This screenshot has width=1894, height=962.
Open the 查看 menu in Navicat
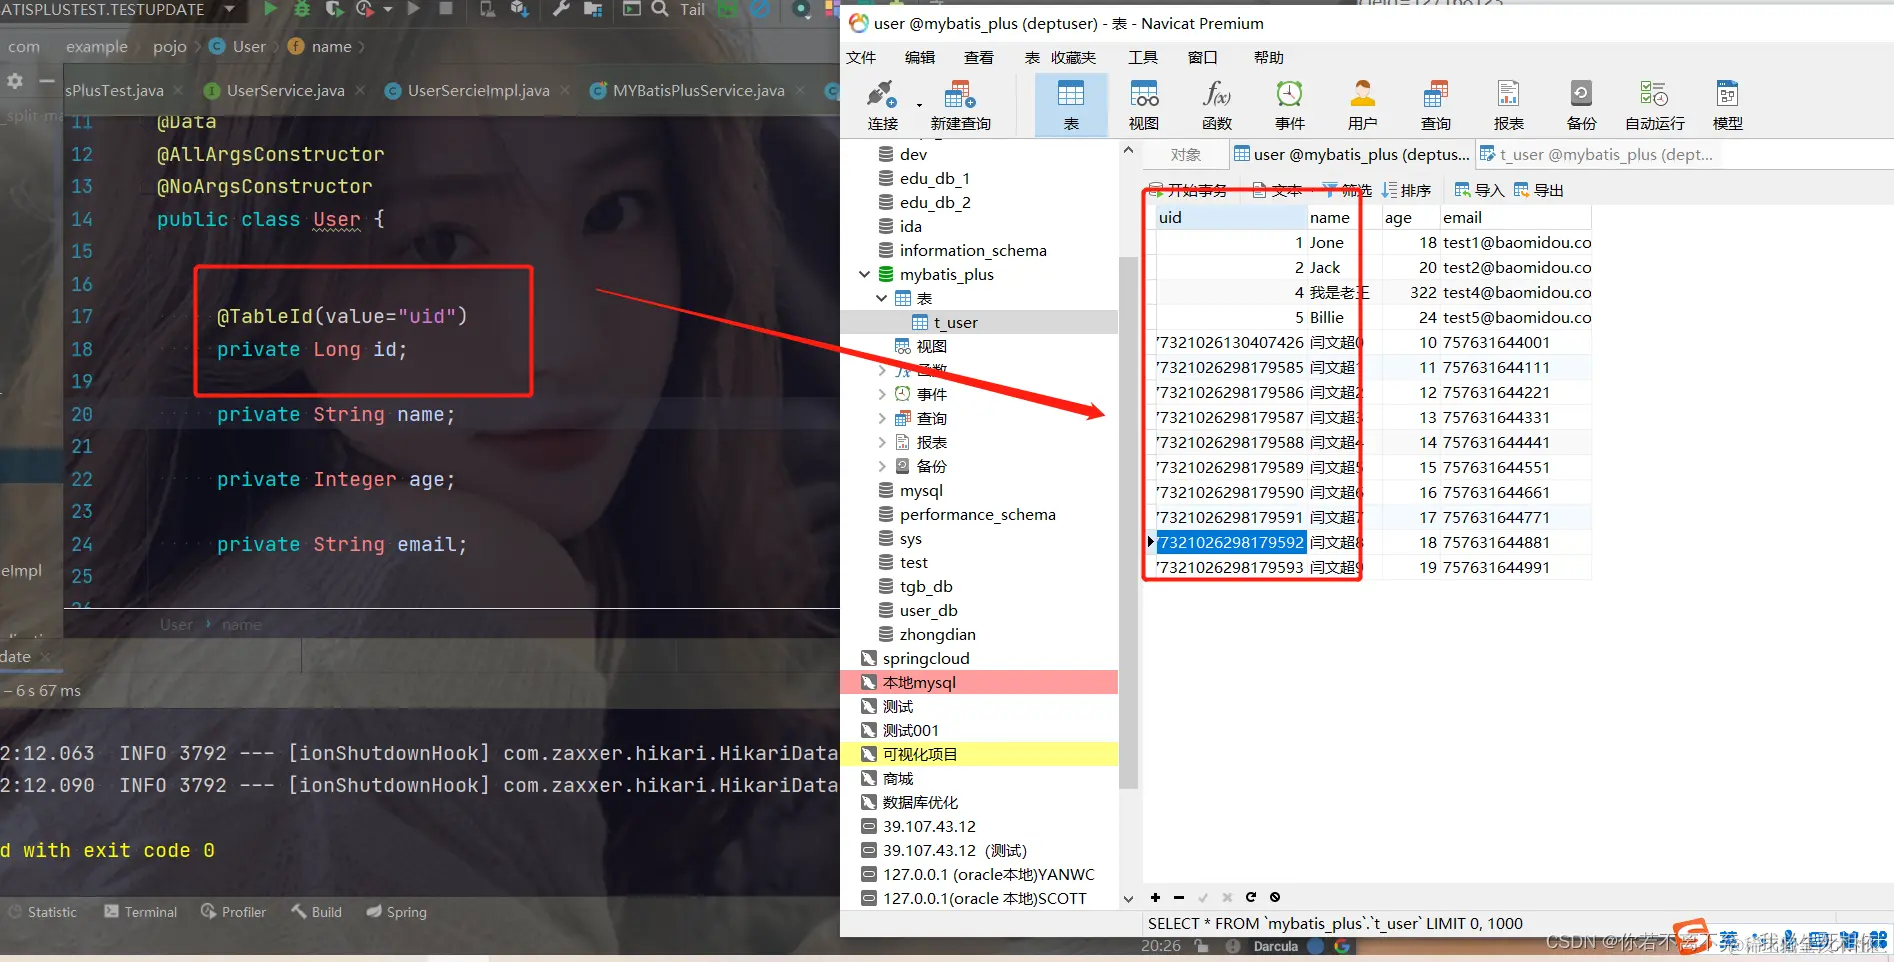pyautogui.click(x=979, y=58)
